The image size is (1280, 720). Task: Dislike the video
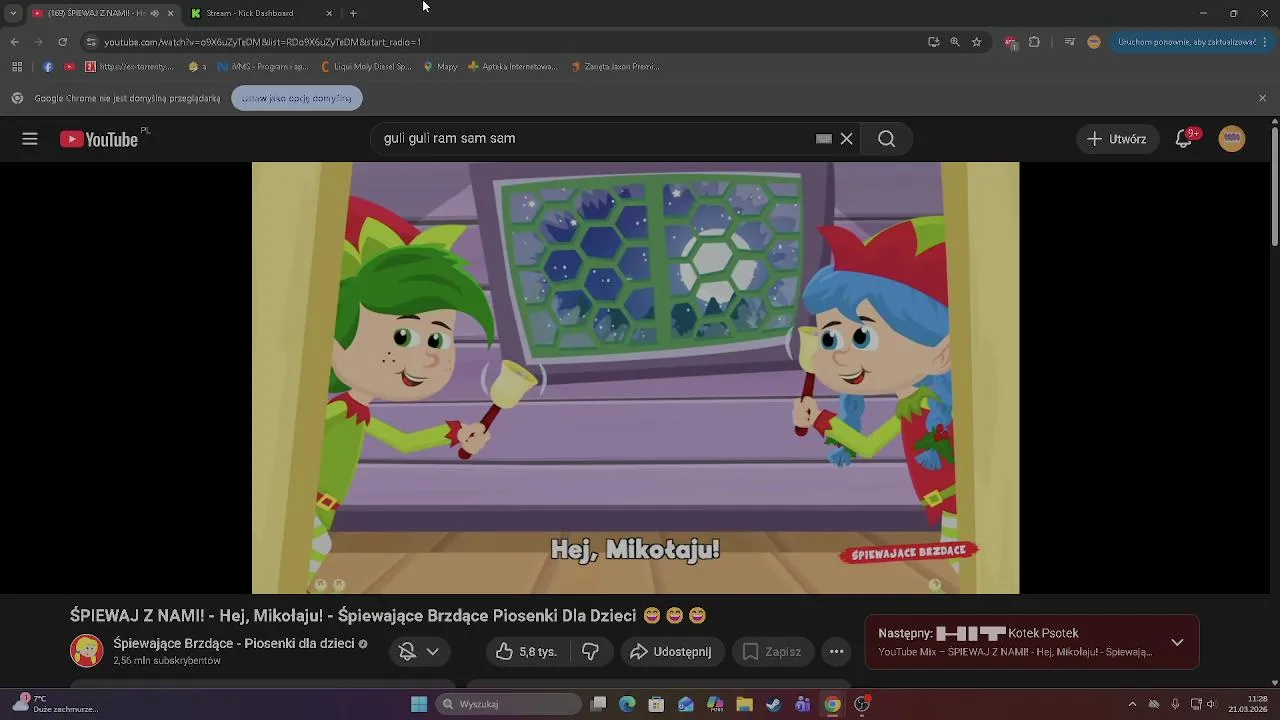591,652
